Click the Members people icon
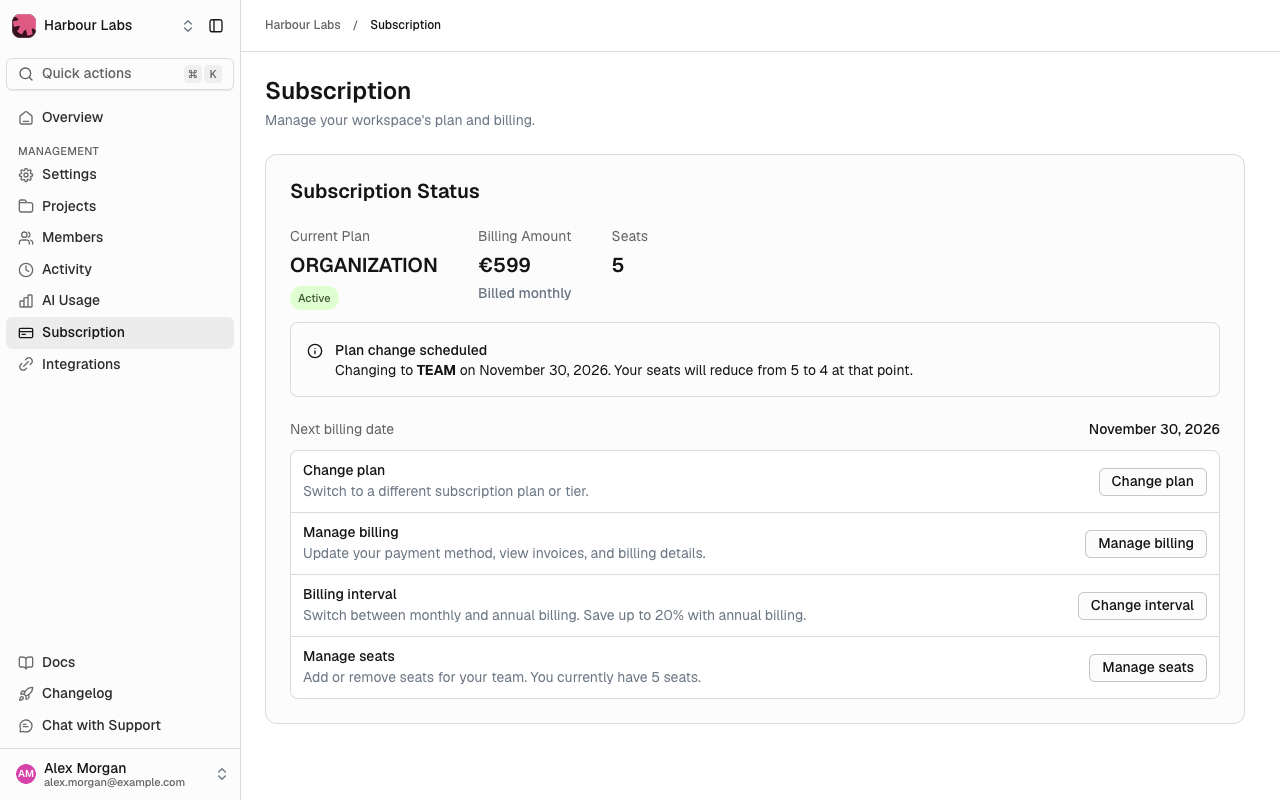The image size is (1280, 800). pos(26,238)
